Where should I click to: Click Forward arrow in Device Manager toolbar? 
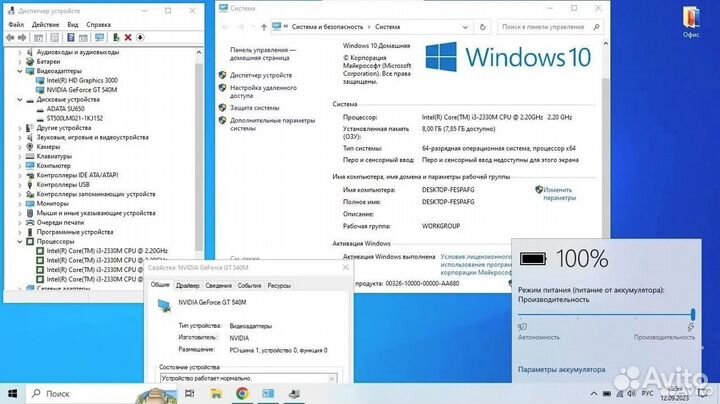click(x=22, y=38)
